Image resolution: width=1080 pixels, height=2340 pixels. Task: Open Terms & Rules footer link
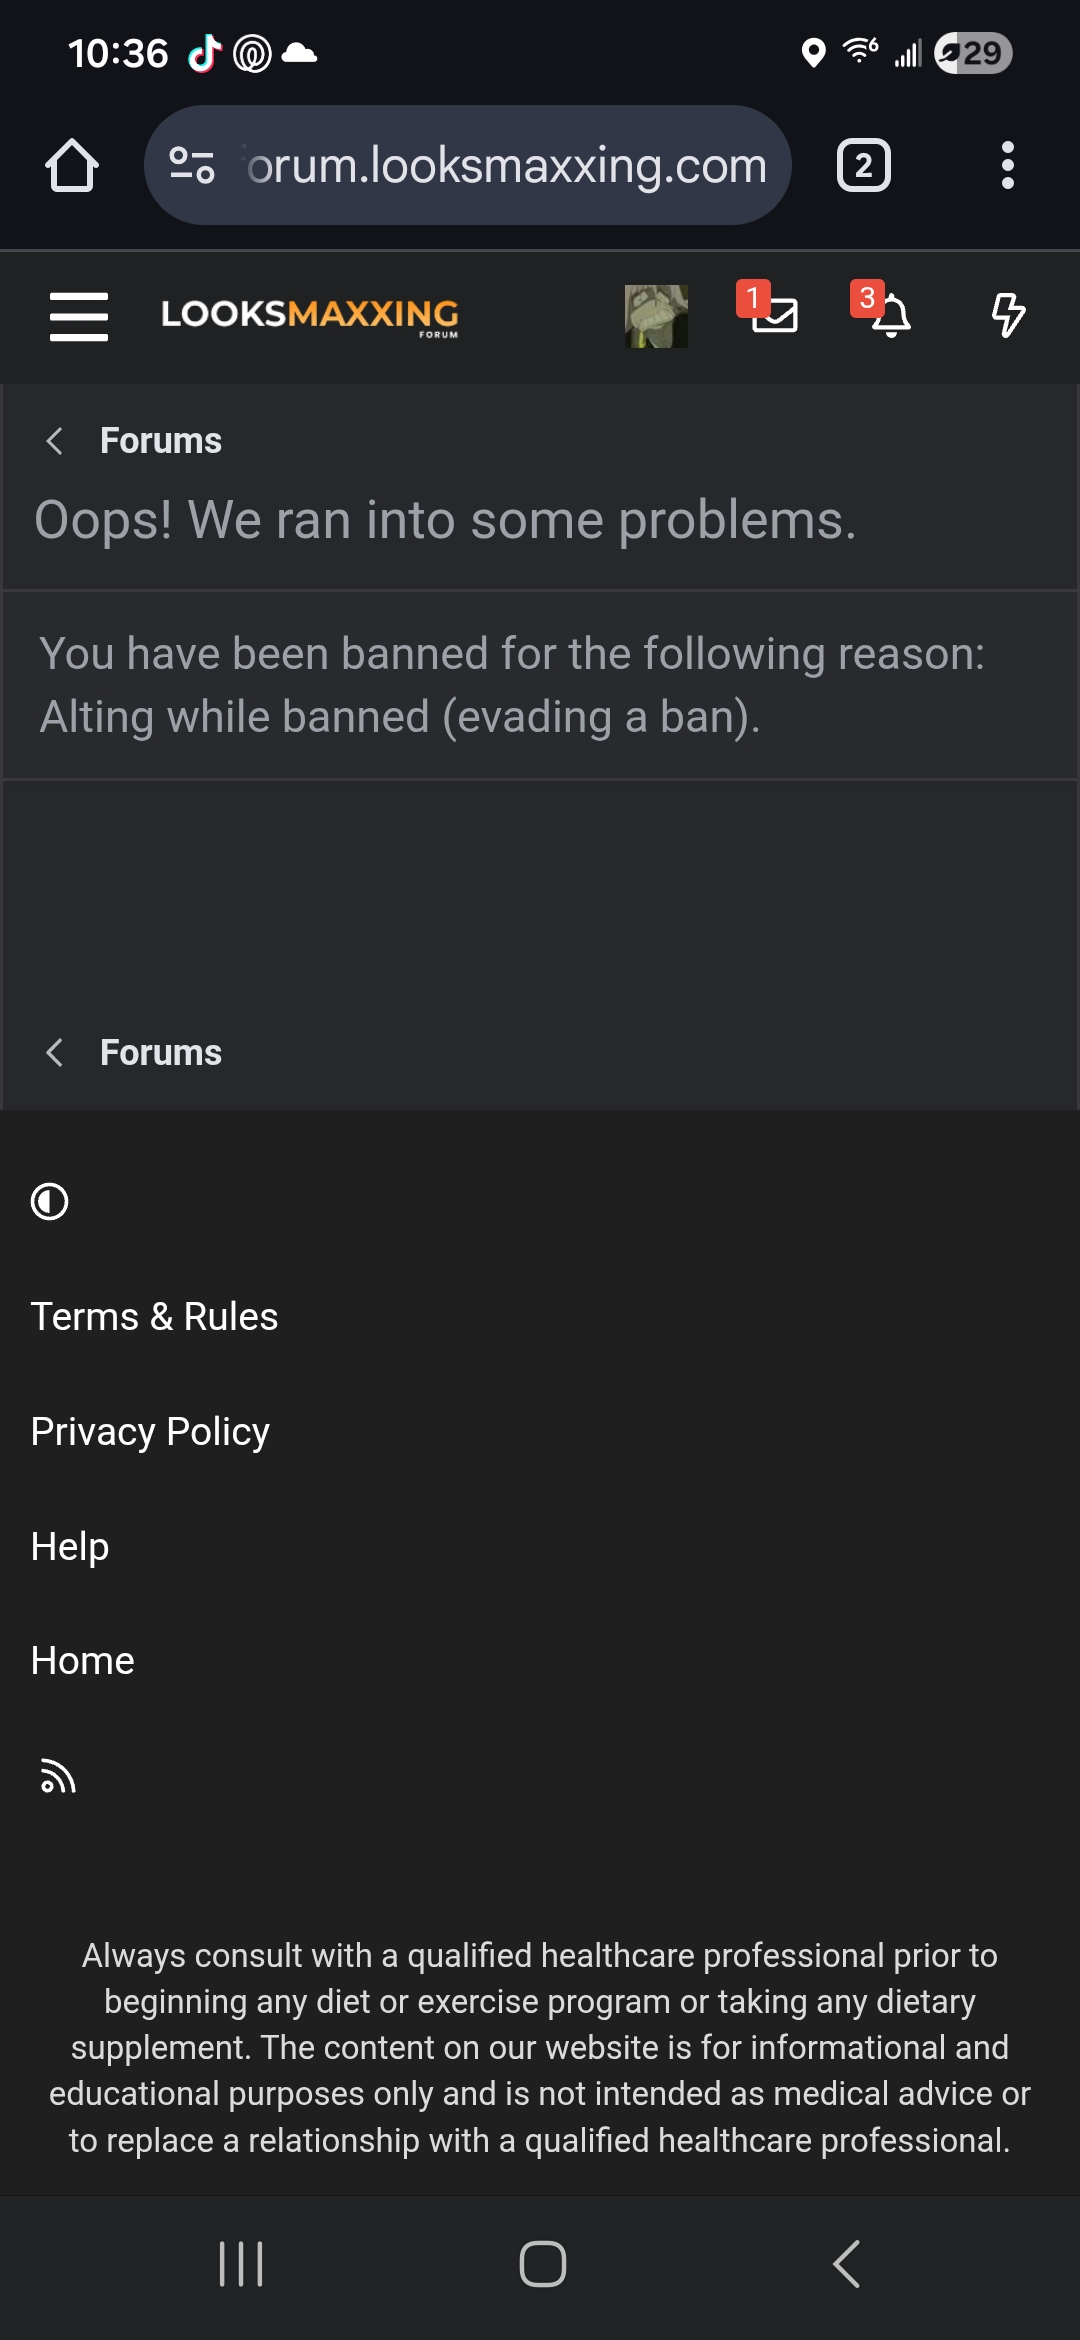(154, 1317)
